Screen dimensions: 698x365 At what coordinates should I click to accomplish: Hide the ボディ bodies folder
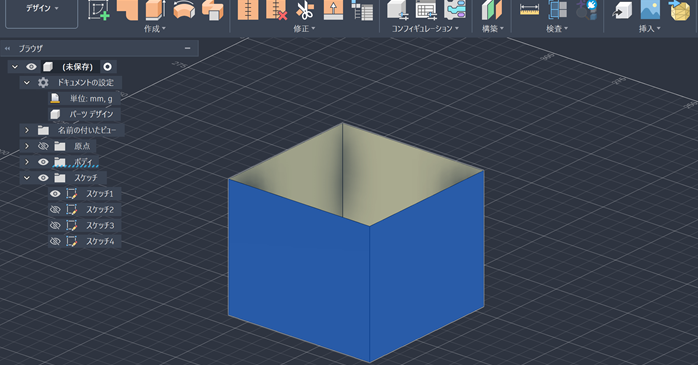(x=43, y=162)
